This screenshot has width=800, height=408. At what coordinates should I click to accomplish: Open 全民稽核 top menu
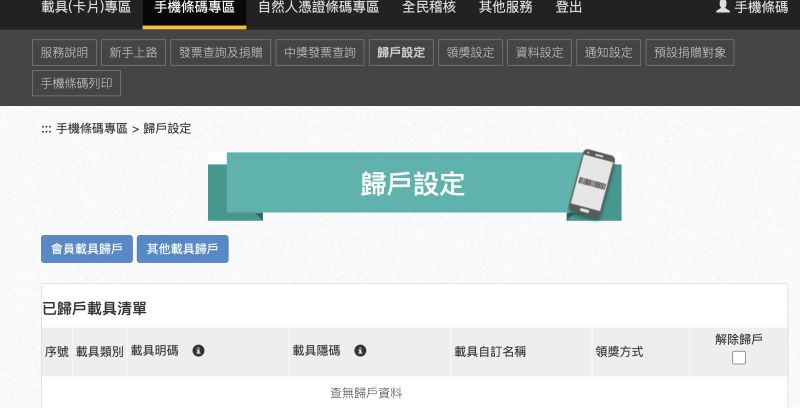429,7
